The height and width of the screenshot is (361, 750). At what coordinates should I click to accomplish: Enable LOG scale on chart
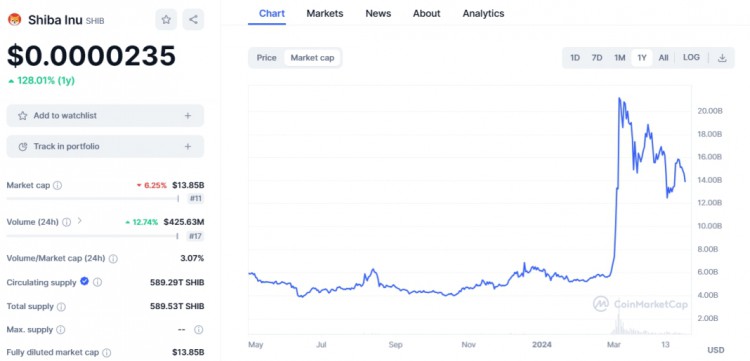coord(691,57)
